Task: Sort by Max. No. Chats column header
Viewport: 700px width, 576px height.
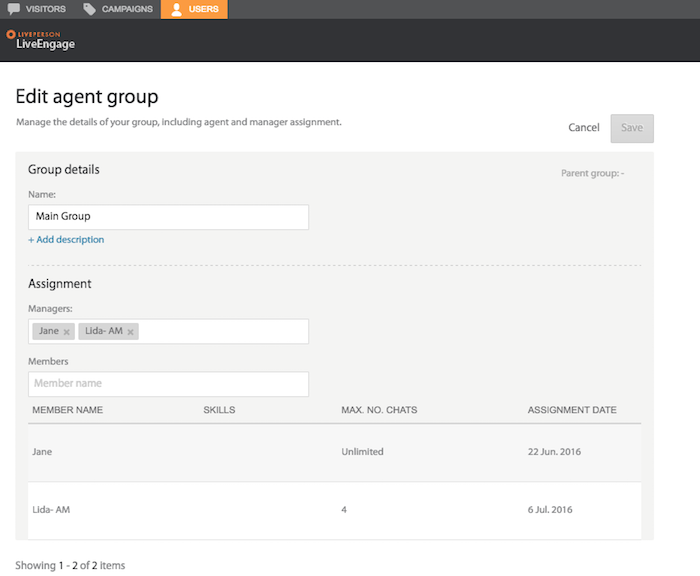Action: [379, 410]
